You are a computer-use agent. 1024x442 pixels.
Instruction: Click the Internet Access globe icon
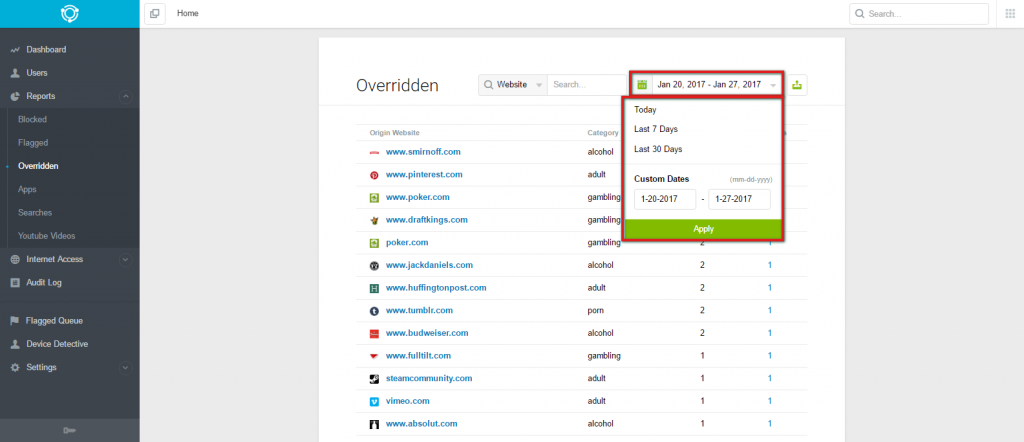coord(15,260)
